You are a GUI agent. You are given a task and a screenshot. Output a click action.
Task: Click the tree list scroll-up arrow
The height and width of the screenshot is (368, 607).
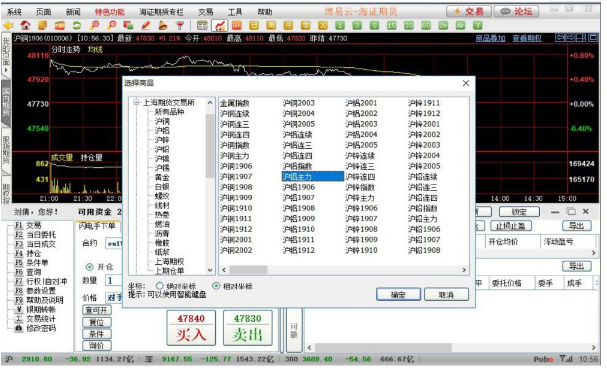pos(210,103)
